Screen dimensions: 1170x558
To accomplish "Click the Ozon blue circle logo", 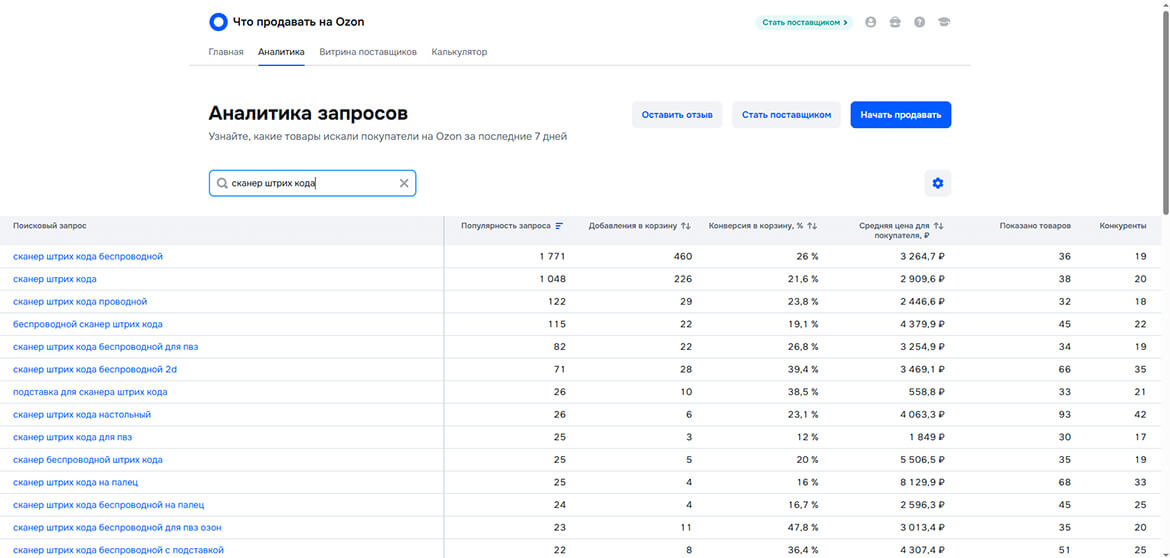I will coord(218,22).
